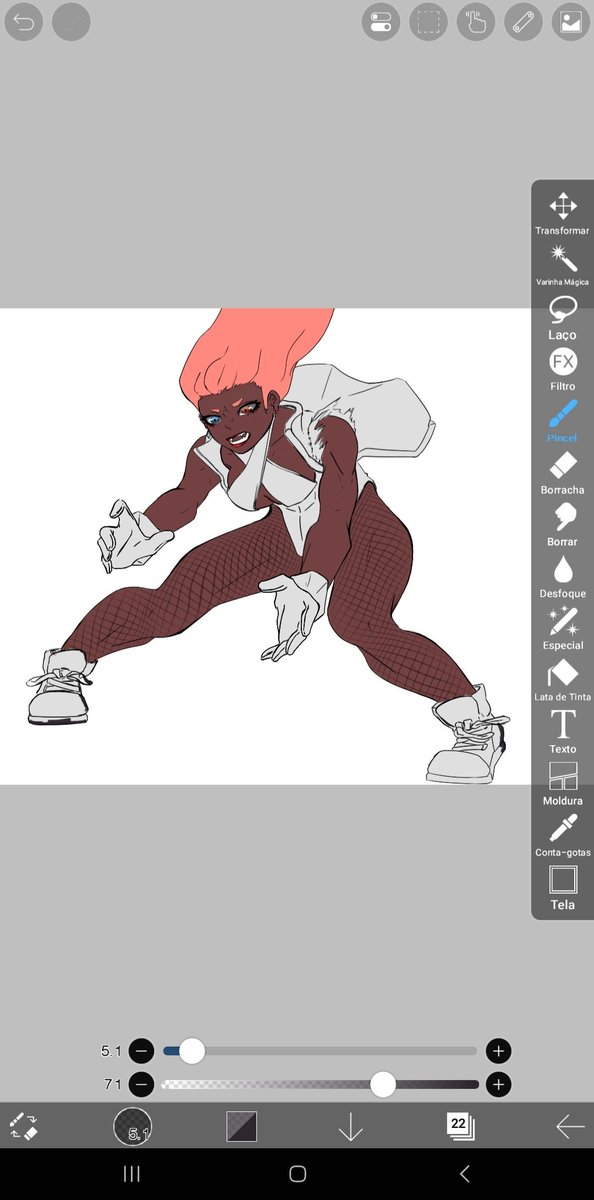
Task: Select the Varinha Mágica tool
Action: pos(562,265)
